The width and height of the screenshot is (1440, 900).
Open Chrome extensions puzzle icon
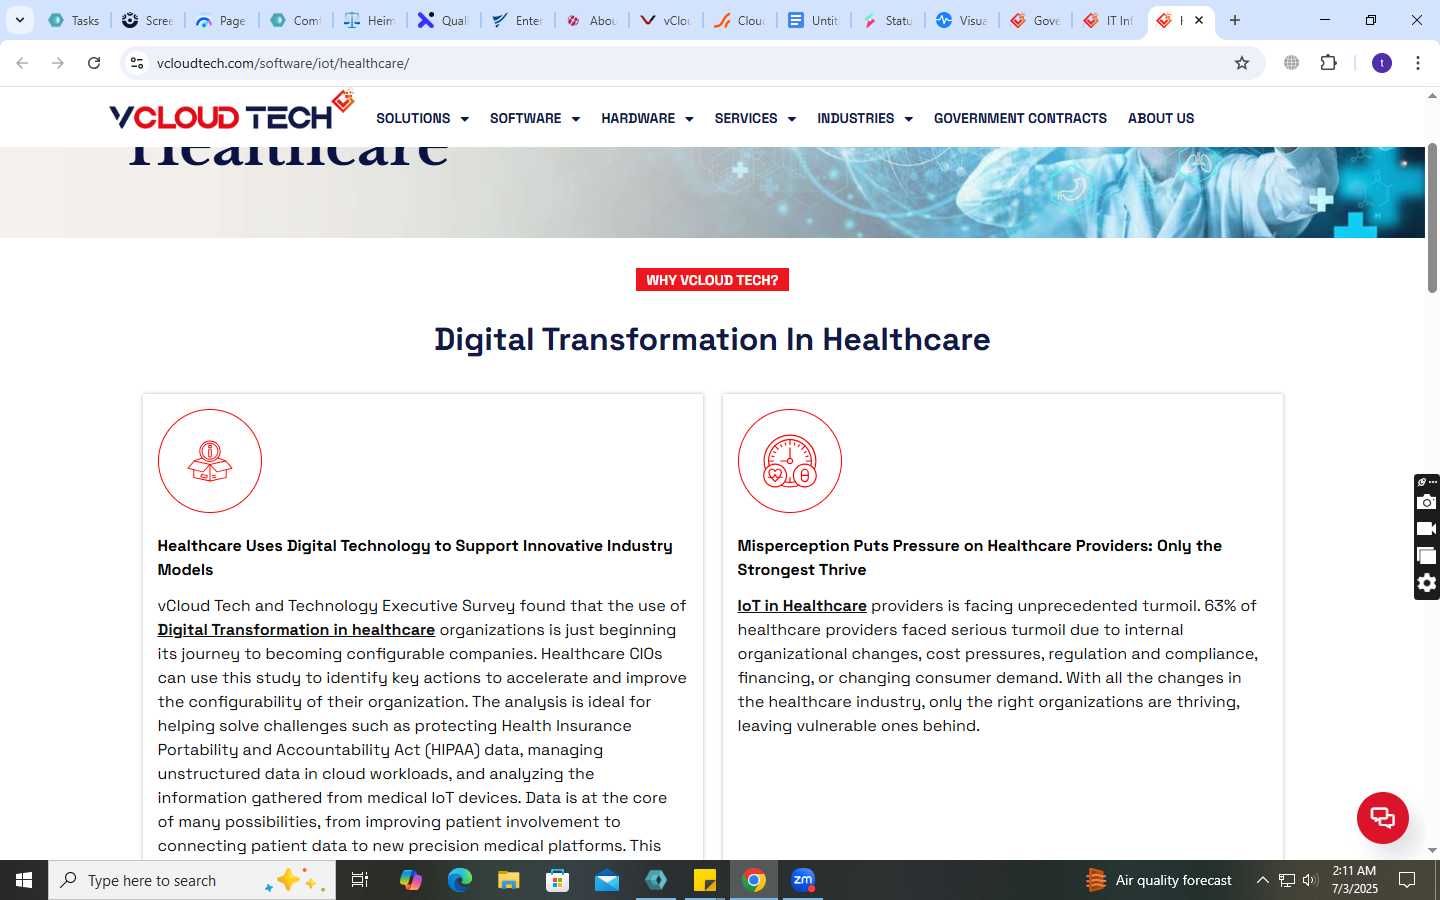[x=1328, y=63]
